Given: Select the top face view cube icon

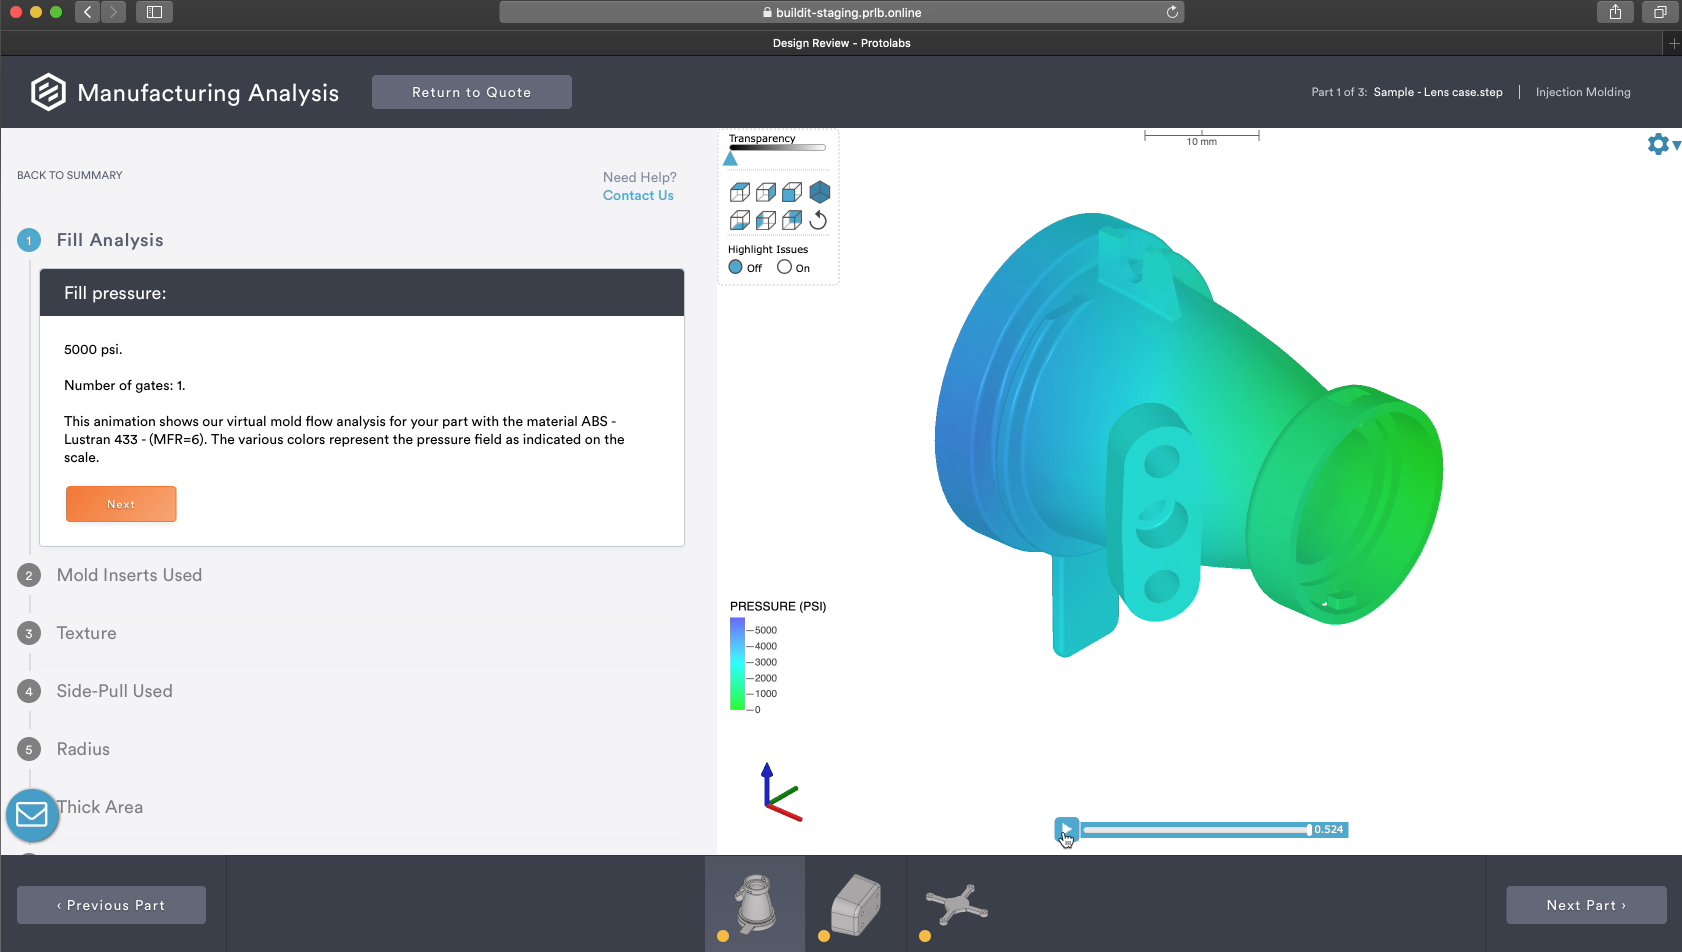Looking at the screenshot, I should 740,191.
